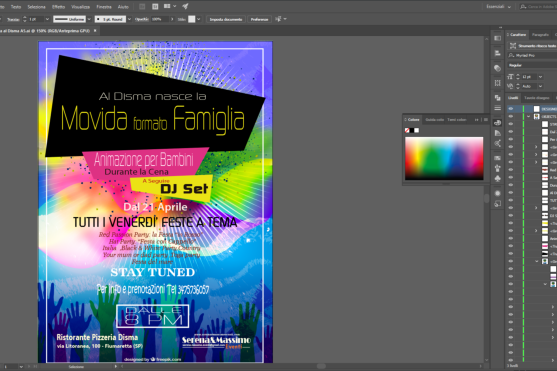Open the Align panel icon in the dock
This screenshot has height=371, width=557.
pos(498,53)
